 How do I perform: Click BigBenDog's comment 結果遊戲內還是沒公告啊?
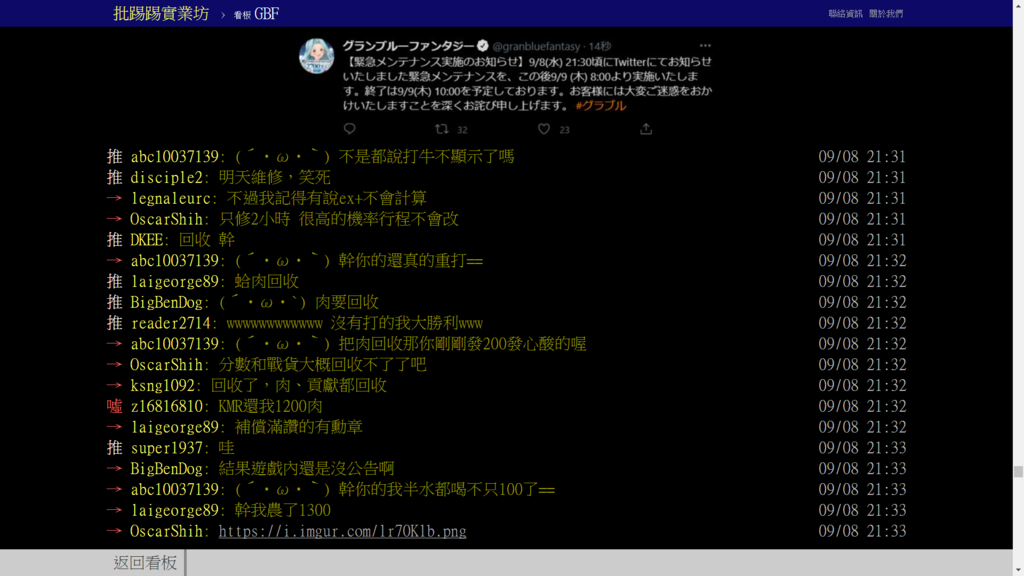(x=306, y=468)
